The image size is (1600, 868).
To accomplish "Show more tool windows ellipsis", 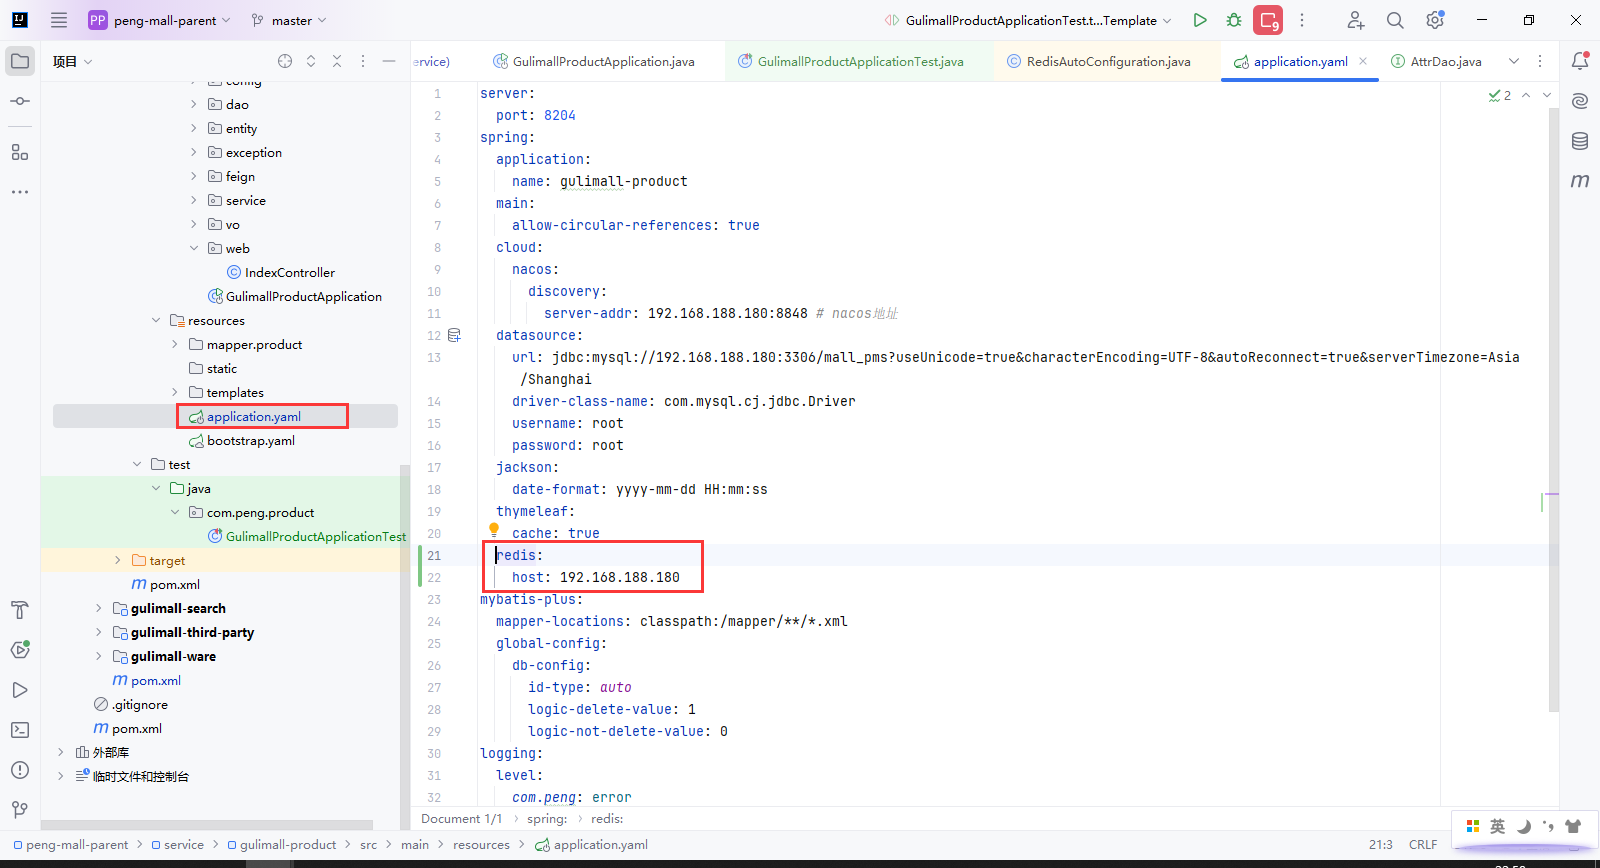I will coord(20,191).
